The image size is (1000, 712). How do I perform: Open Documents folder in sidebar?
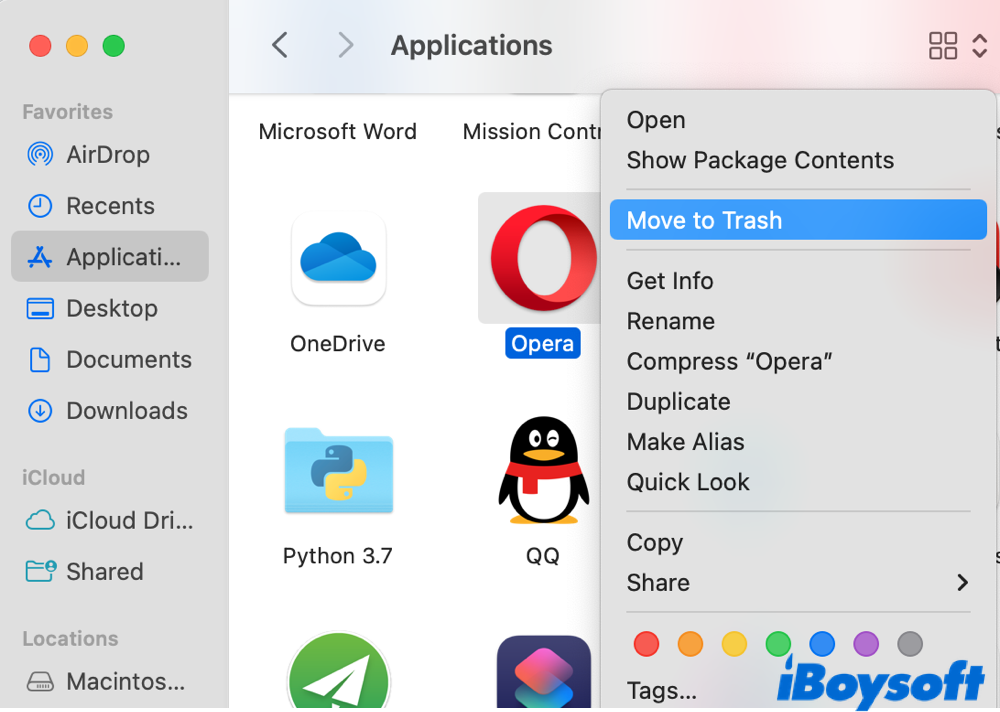point(128,360)
